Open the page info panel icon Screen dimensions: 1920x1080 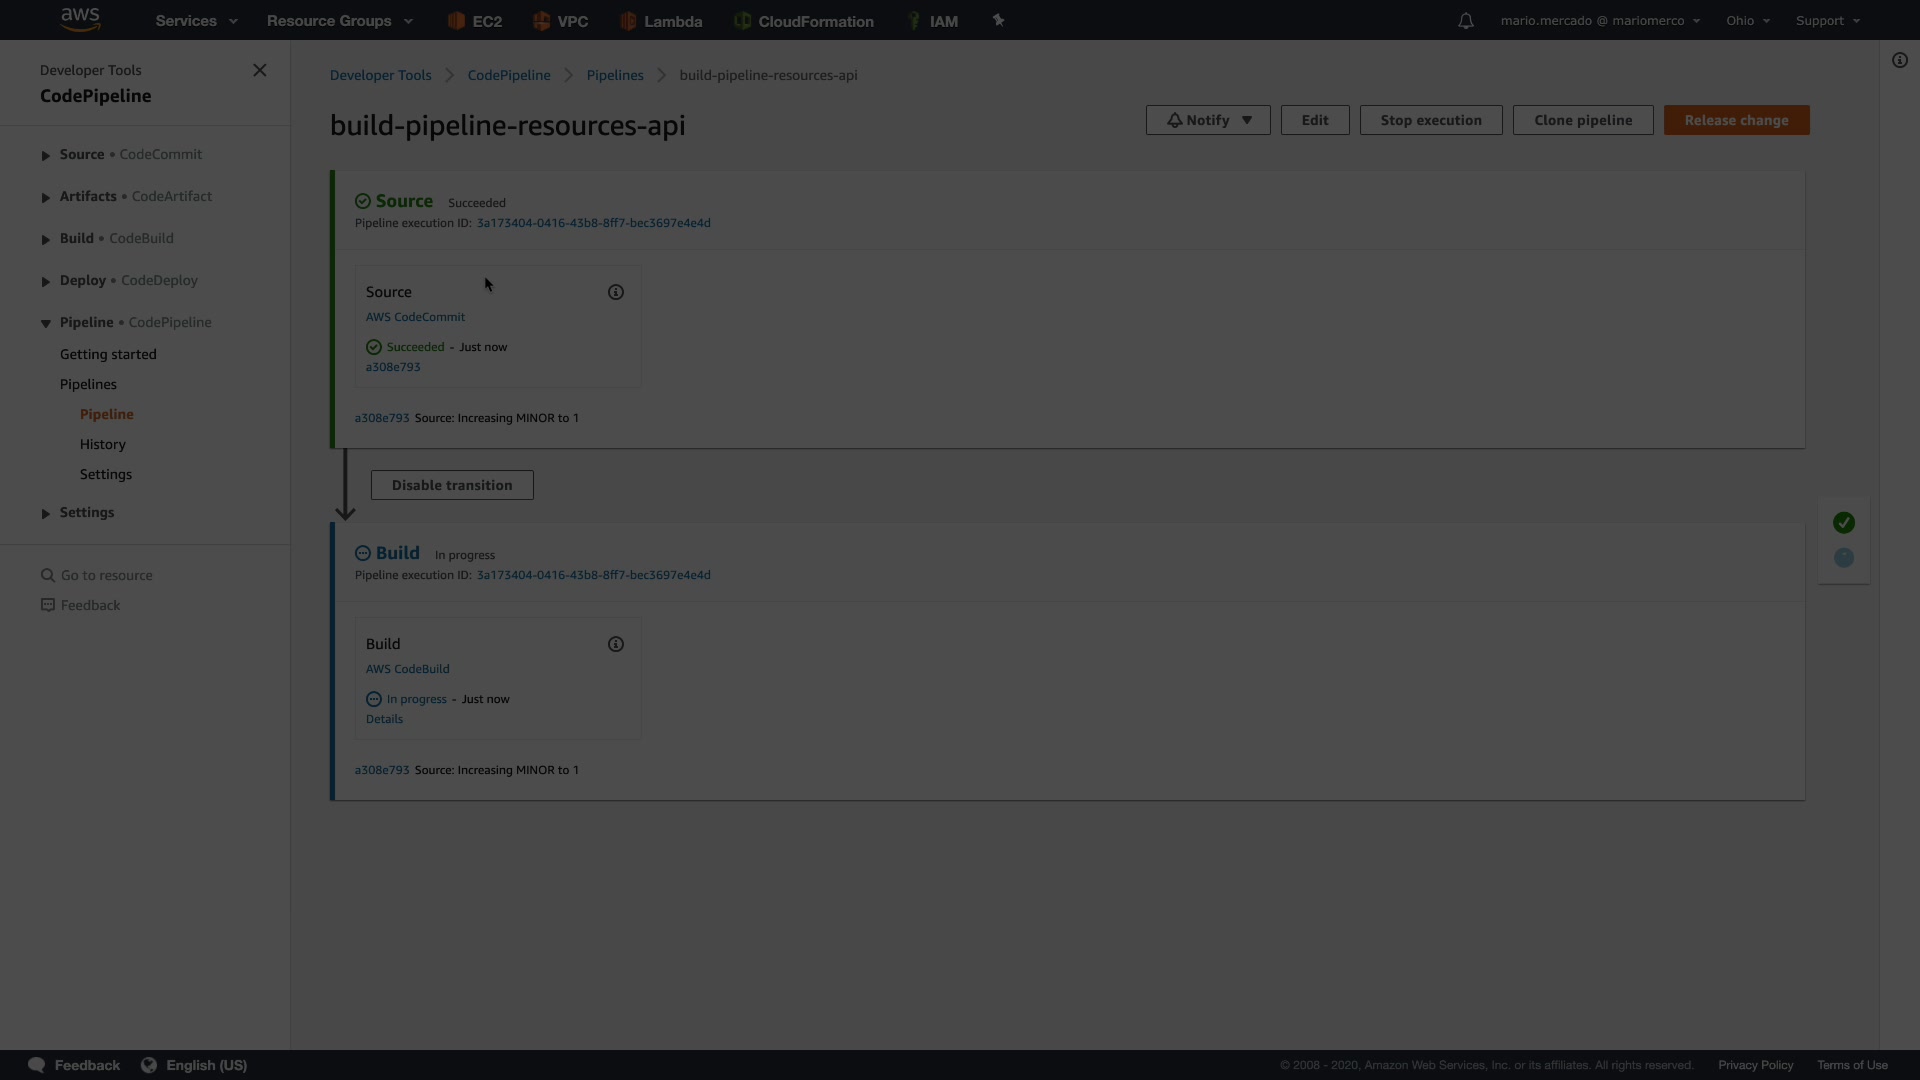coord(1899,60)
